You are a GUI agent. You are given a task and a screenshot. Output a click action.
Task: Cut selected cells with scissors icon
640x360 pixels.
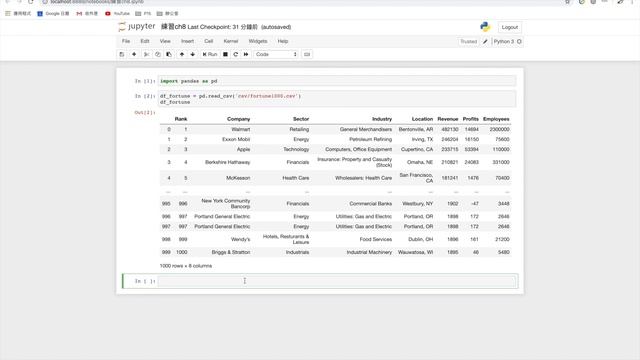[x=146, y=54]
